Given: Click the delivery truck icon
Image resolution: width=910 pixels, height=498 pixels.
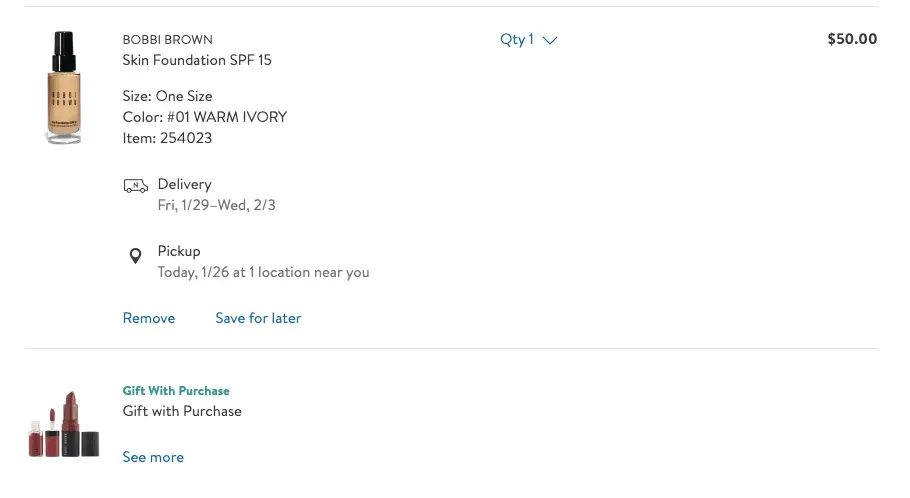Looking at the screenshot, I should [x=135, y=186].
